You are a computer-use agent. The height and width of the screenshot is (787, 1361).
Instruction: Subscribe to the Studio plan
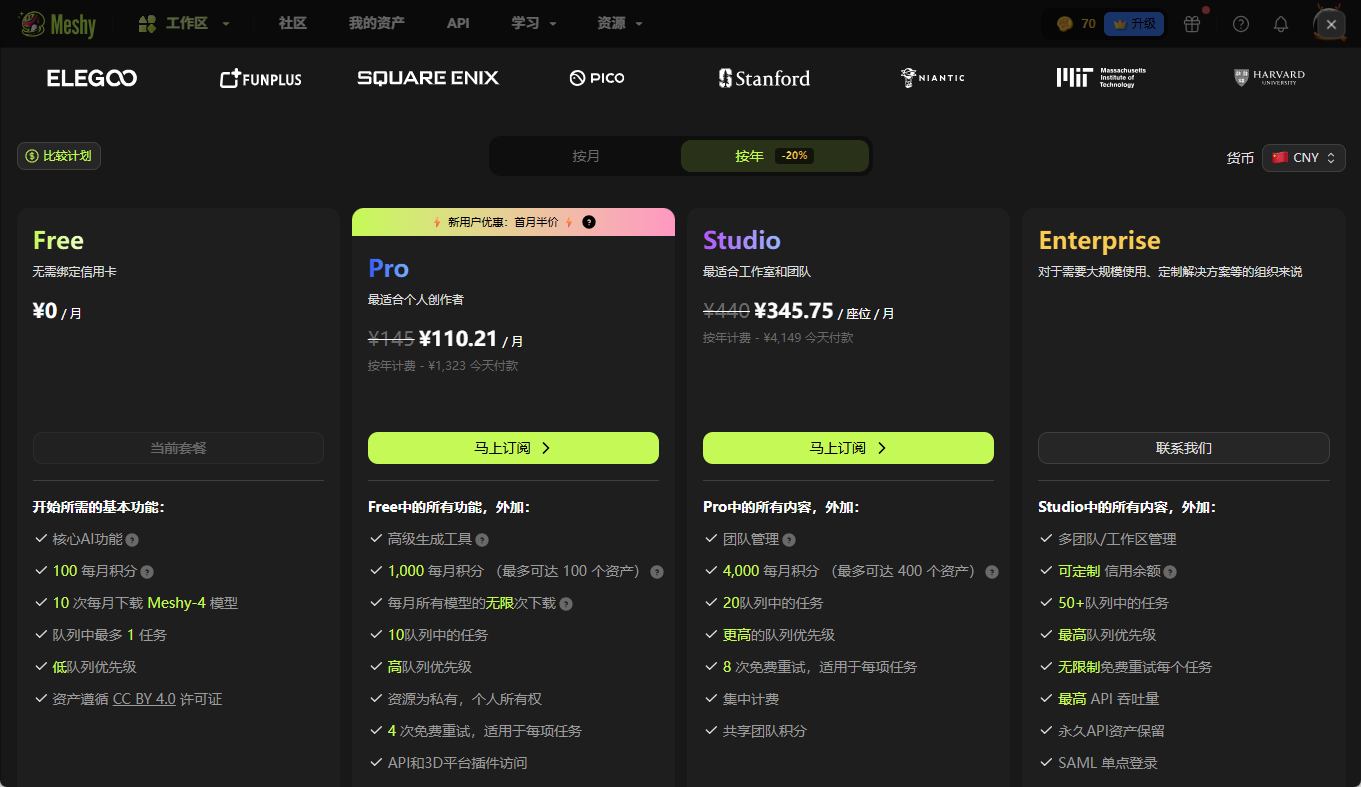[x=848, y=448]
